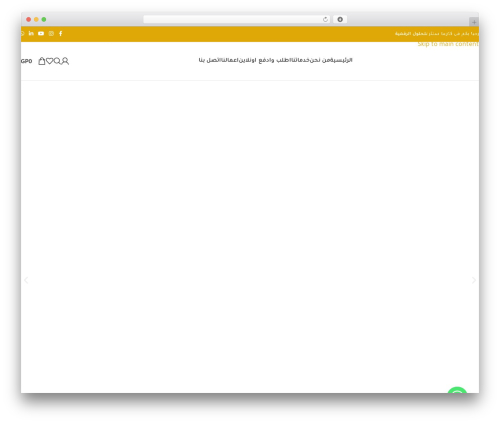Viewport: 500px width, 423px height.
Task: Go to next slide with right arrow
Action: pos(474,280)
